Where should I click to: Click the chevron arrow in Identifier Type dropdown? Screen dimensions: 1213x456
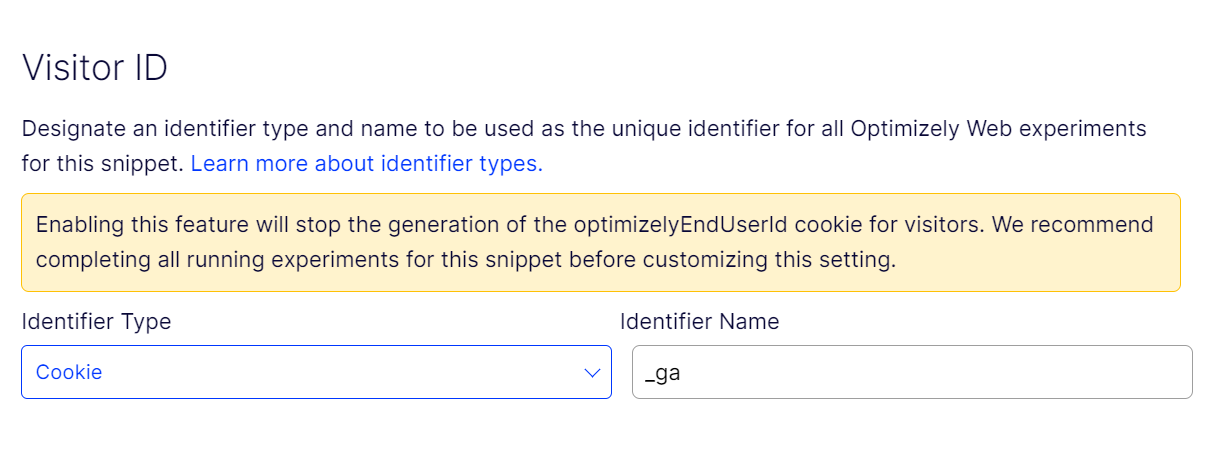(x=591, y=373)
